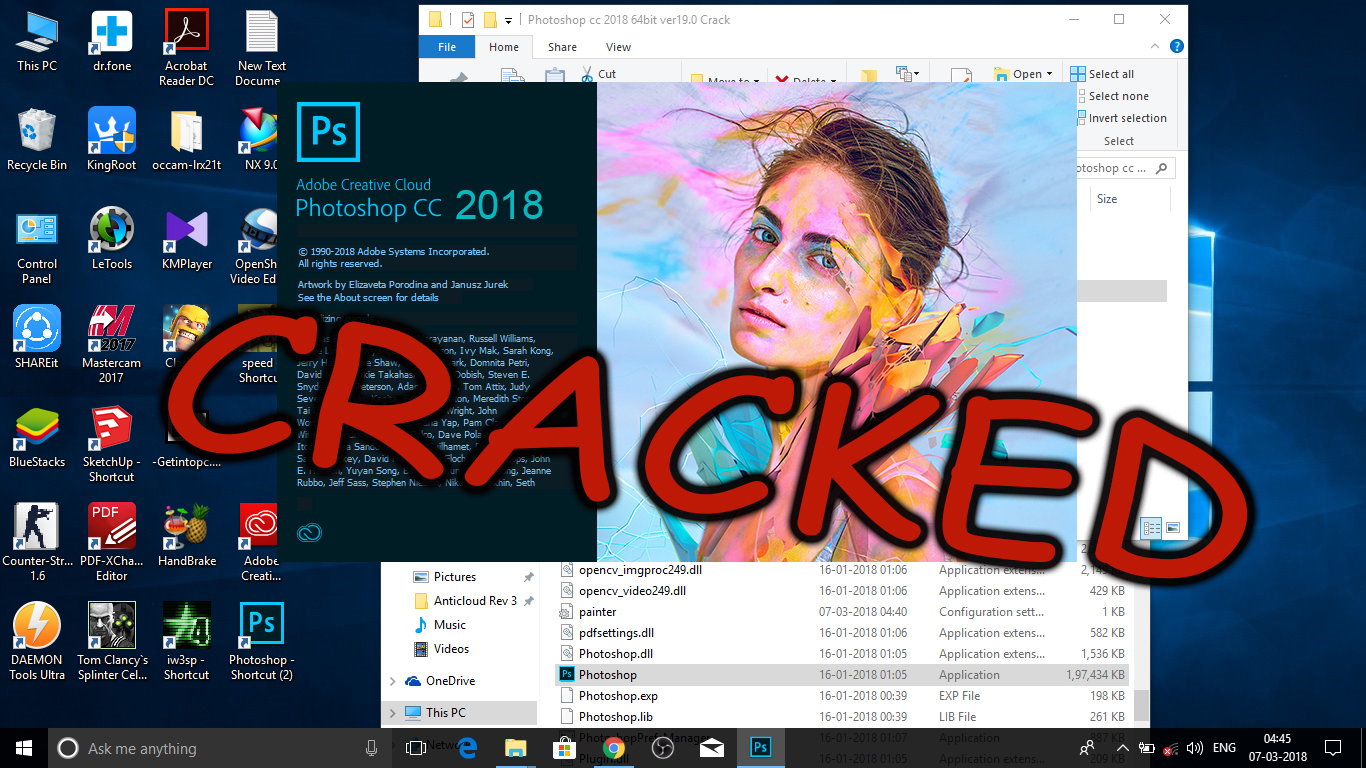Image resolution: width=1366 pixels, height=768 pixels.
Task: Launch KingRoot from the desktop
Action: pos(111,140)
